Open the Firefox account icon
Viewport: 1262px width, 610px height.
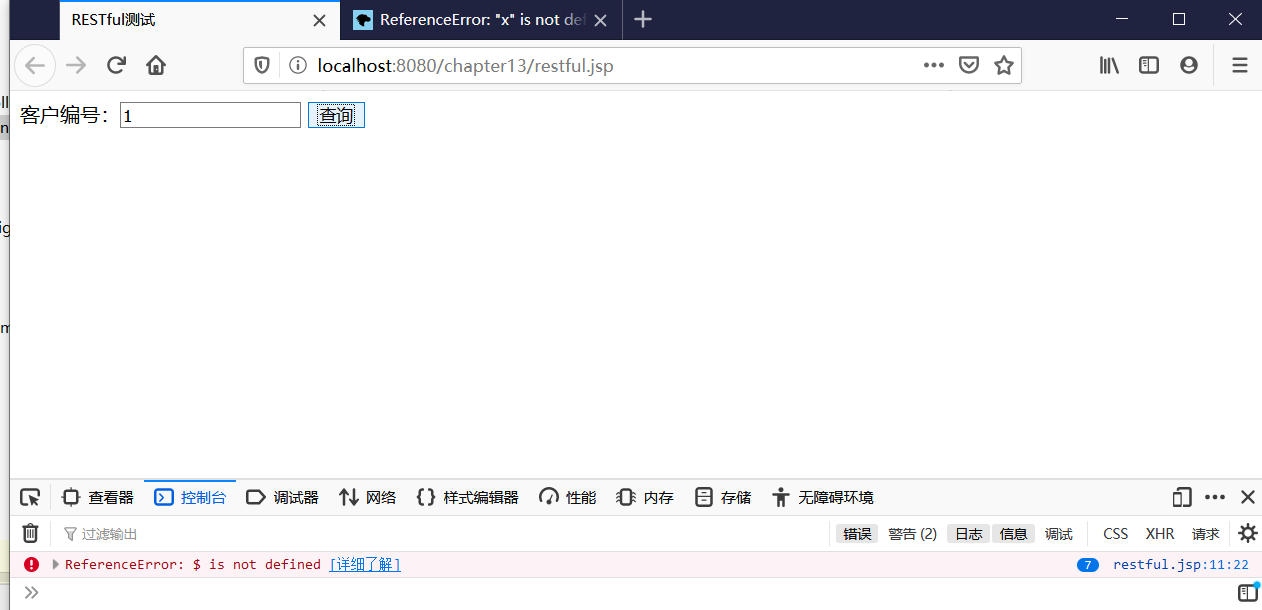pyautogui.click(x=1188, y=65)
